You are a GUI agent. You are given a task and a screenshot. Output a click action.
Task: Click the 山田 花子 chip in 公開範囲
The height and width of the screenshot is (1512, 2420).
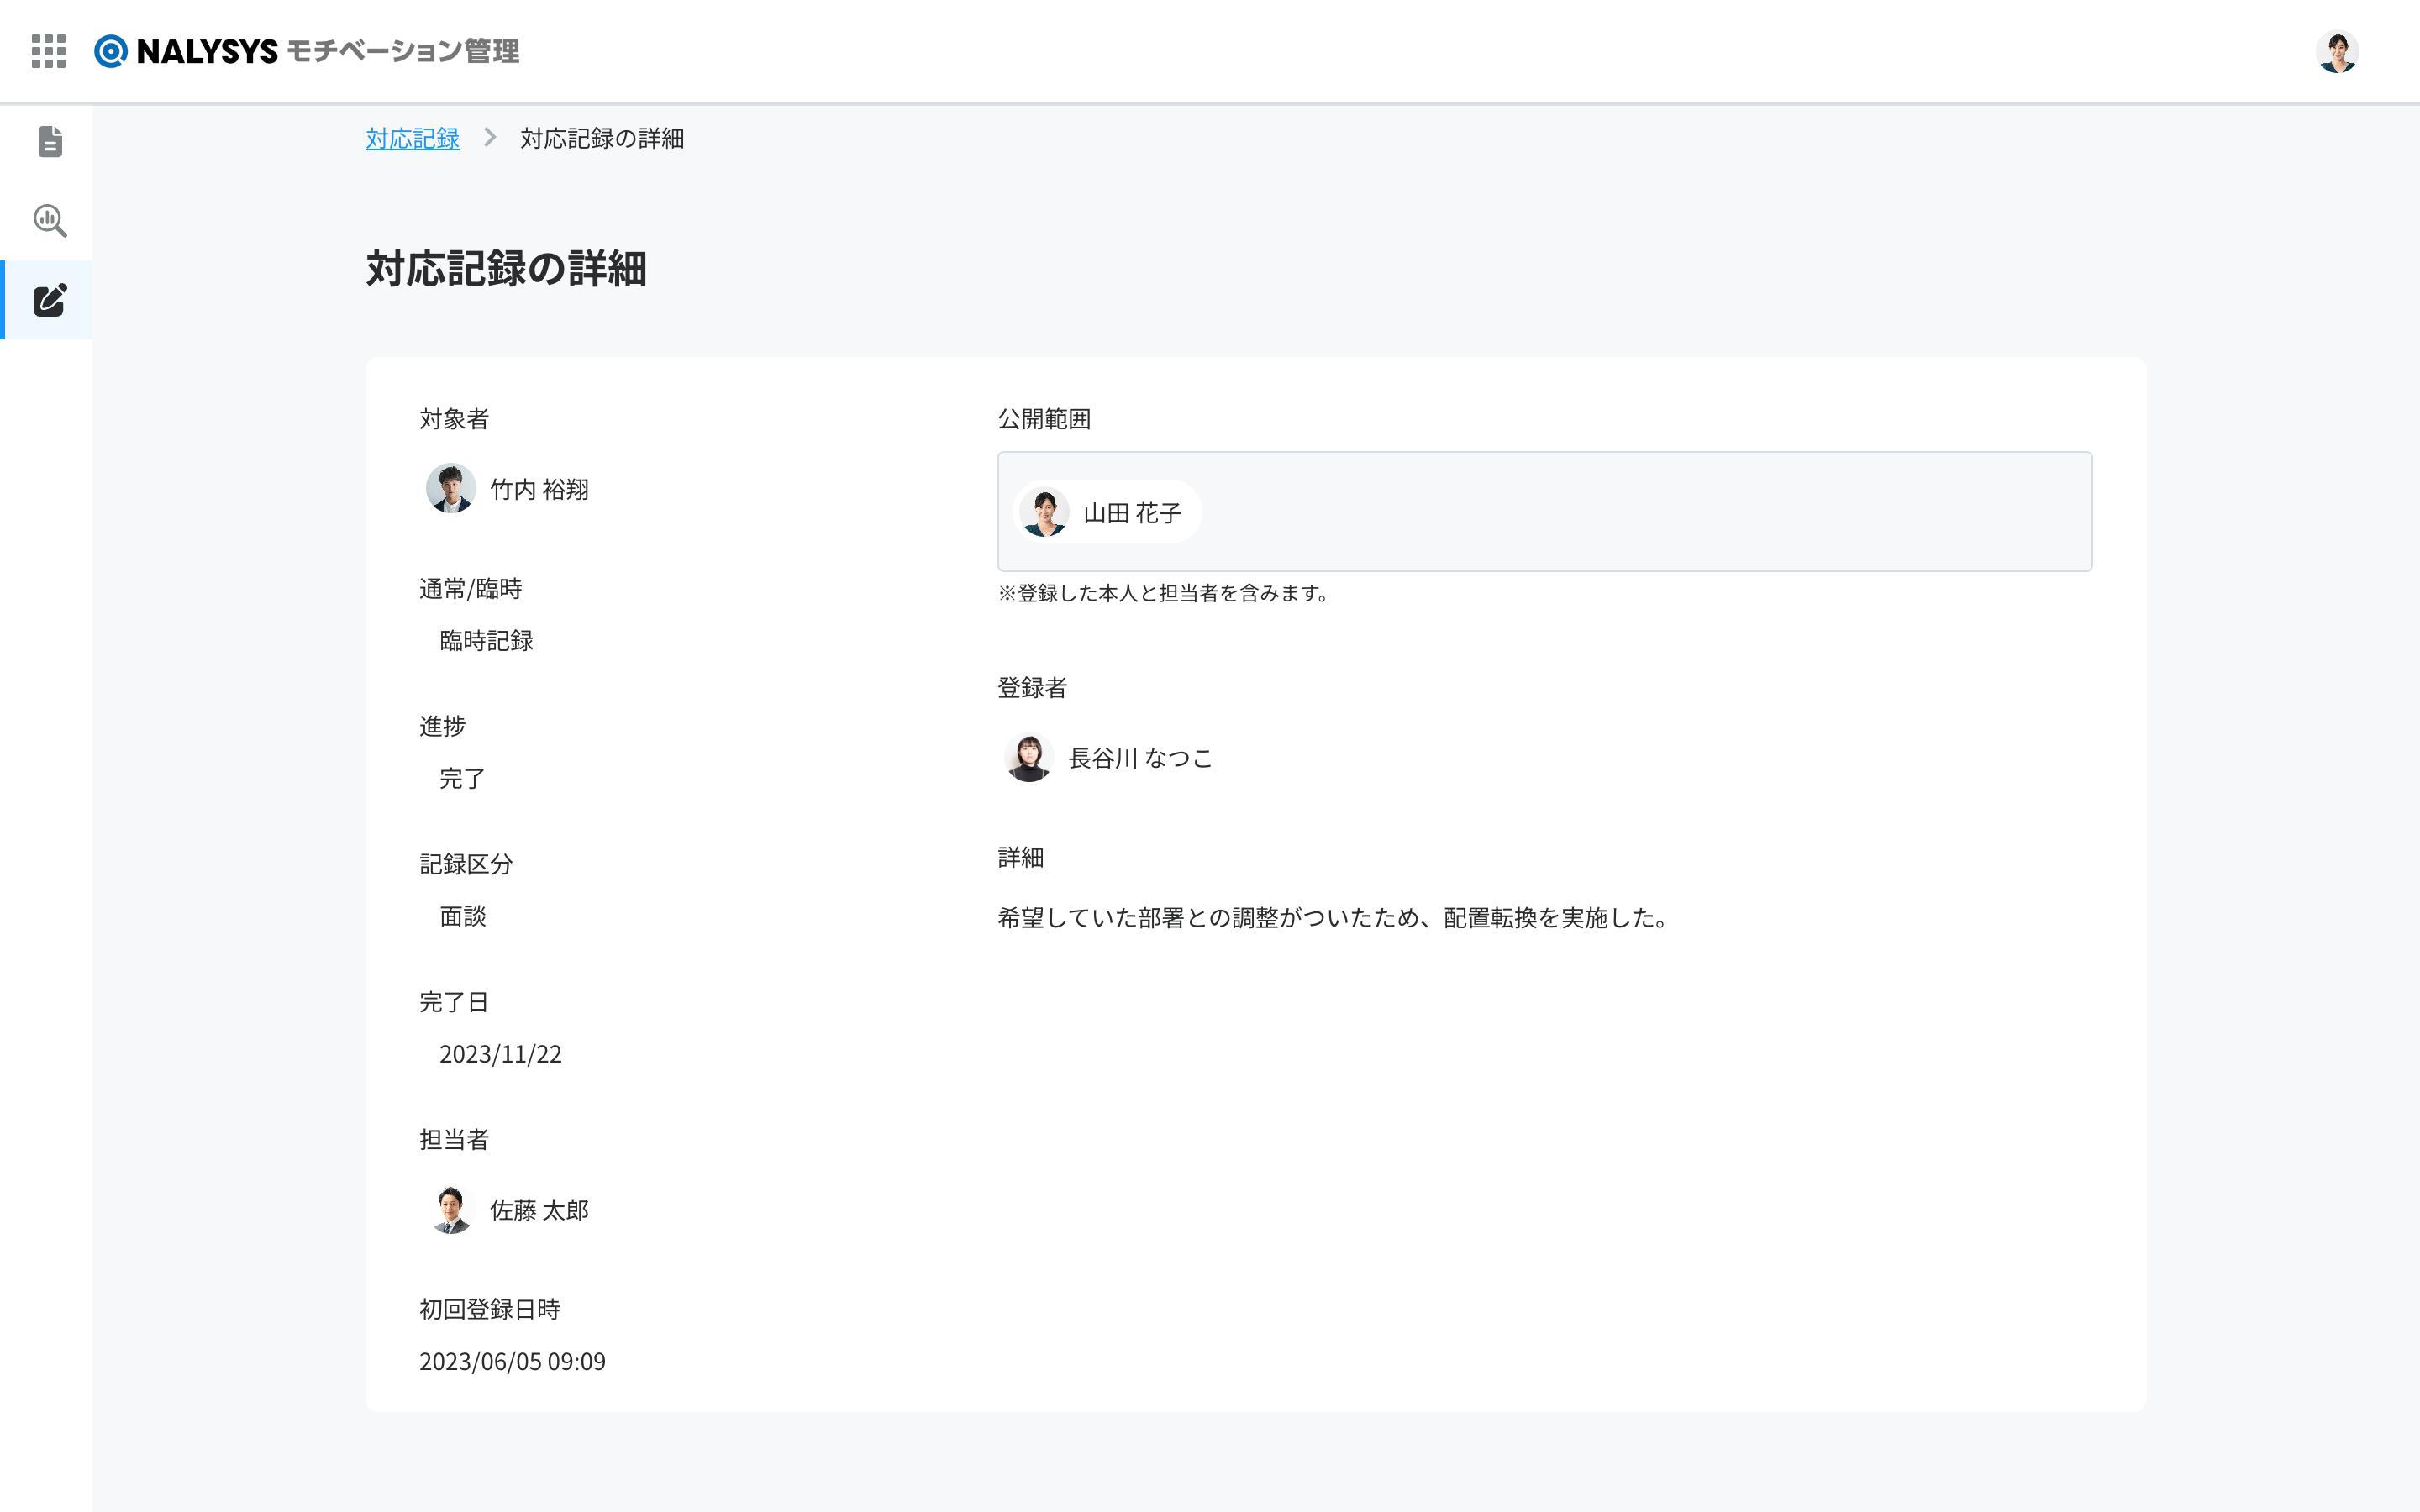[1108, 512]
